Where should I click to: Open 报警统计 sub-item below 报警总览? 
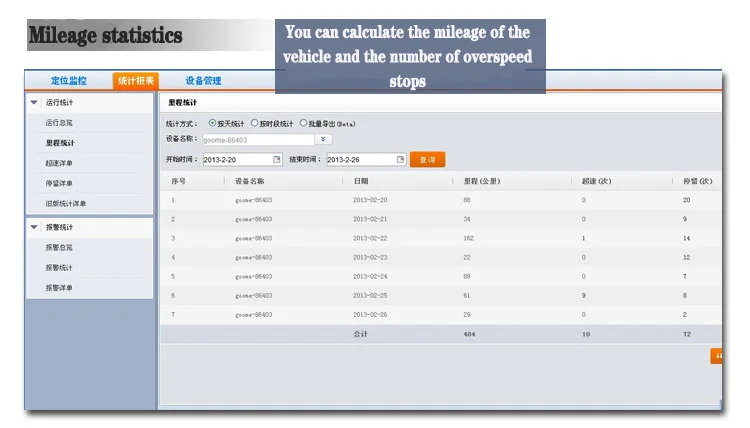(x=59, y=267)
